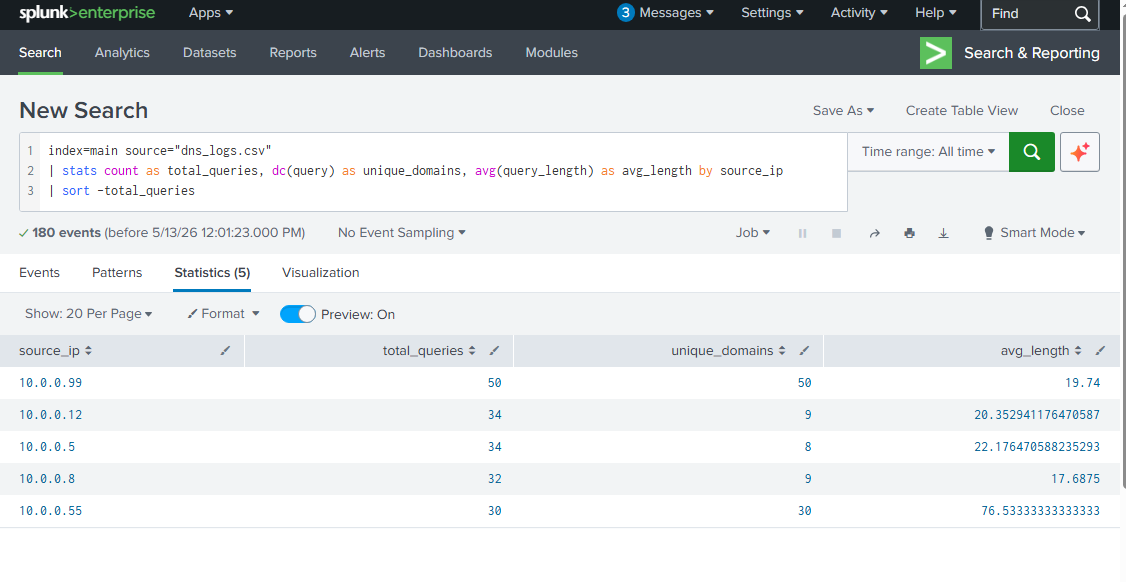Open the Reports nav tab
The width and height of the screenshot is (1126, 582).
[x=293, y=53]
